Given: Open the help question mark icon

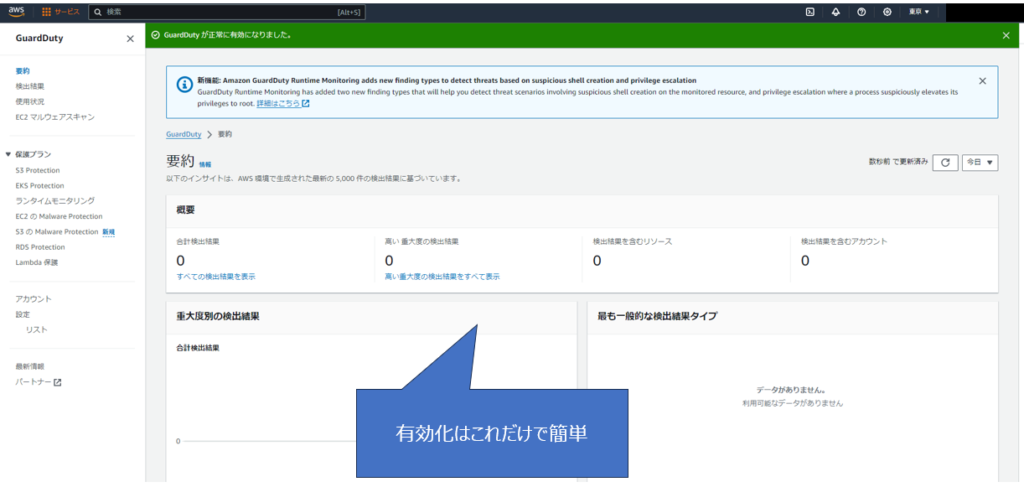Looking at the screenshot, I should click(x=861, y=12).
